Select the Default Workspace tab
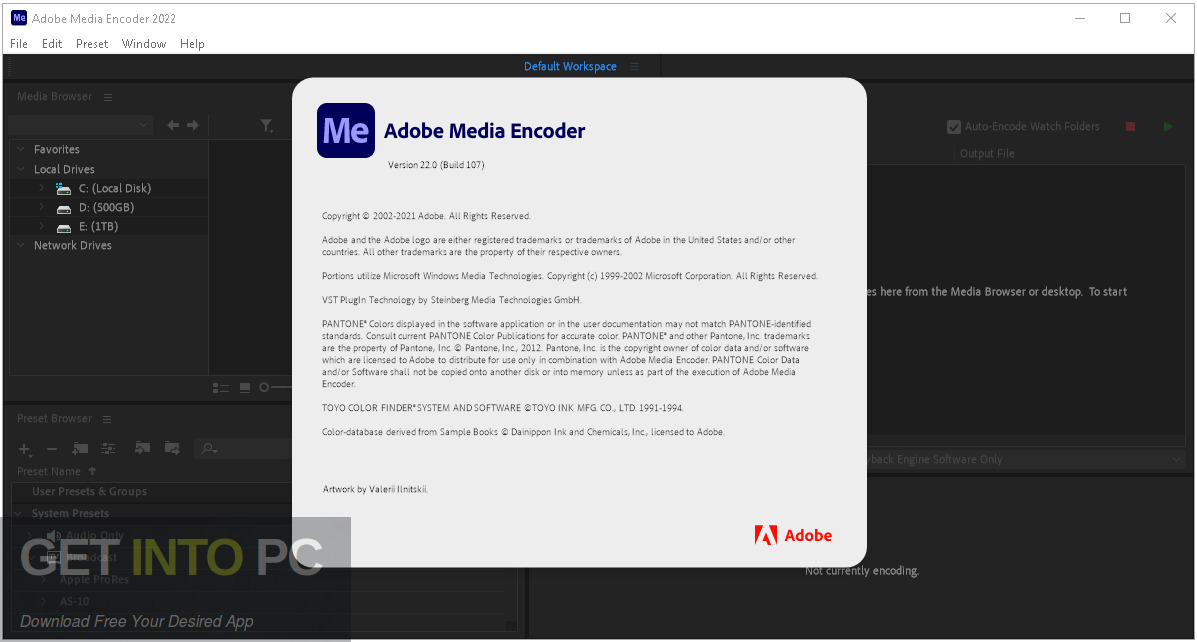This screenshot has height=642, width=1197. 570,66
